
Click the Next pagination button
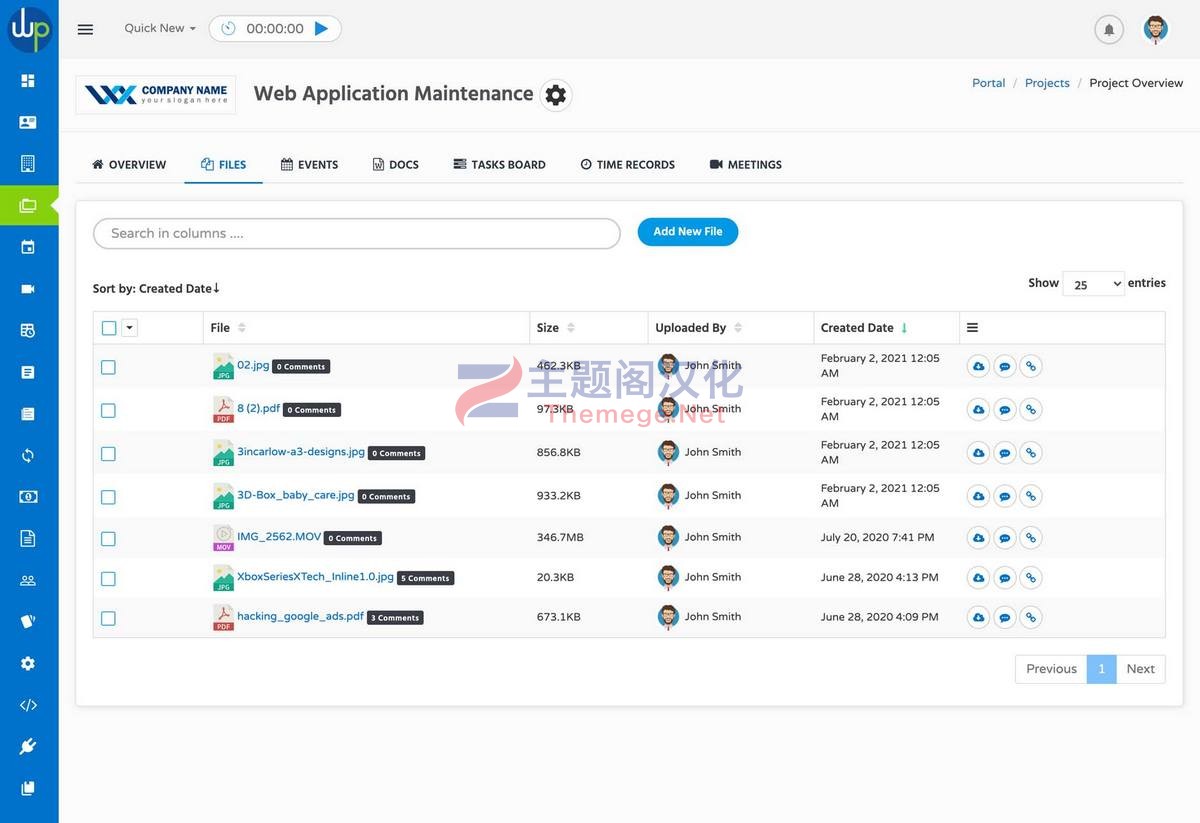pos(1140,669)
